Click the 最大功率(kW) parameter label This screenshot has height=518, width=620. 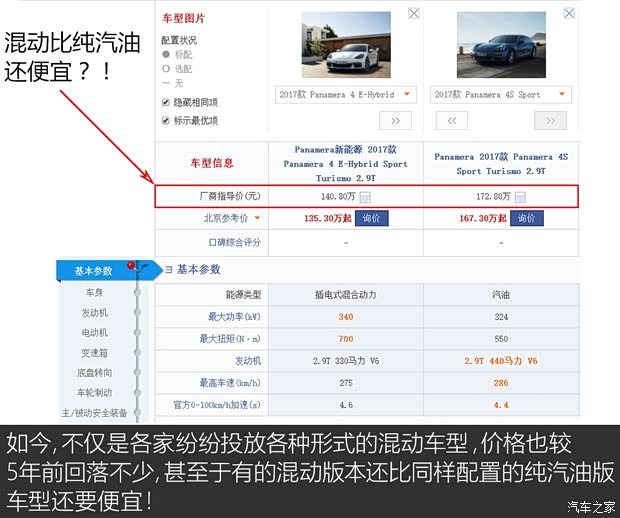point(234,317)
